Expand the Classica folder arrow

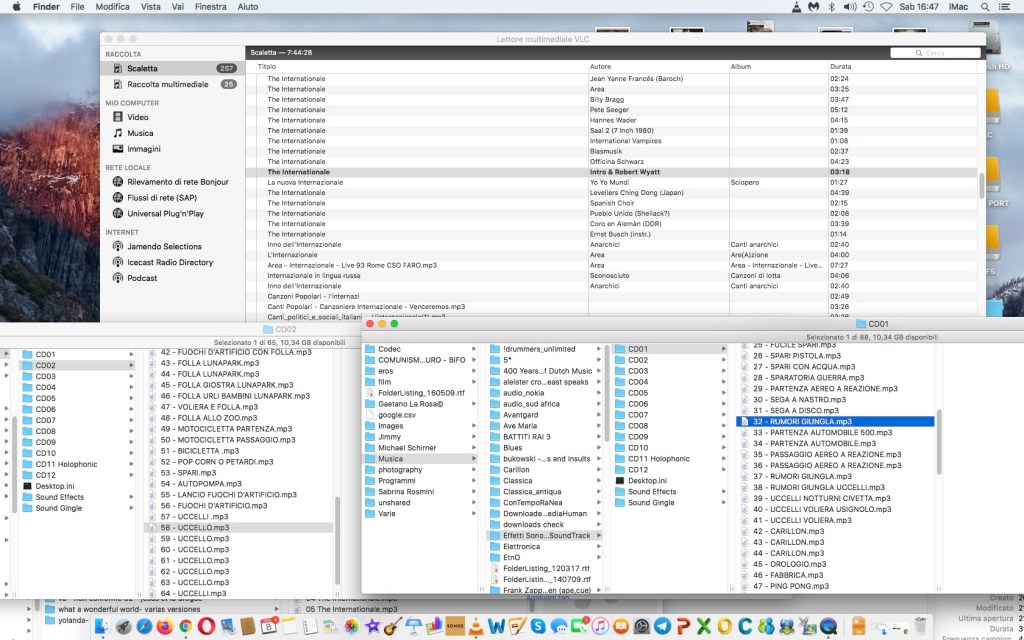599,481
